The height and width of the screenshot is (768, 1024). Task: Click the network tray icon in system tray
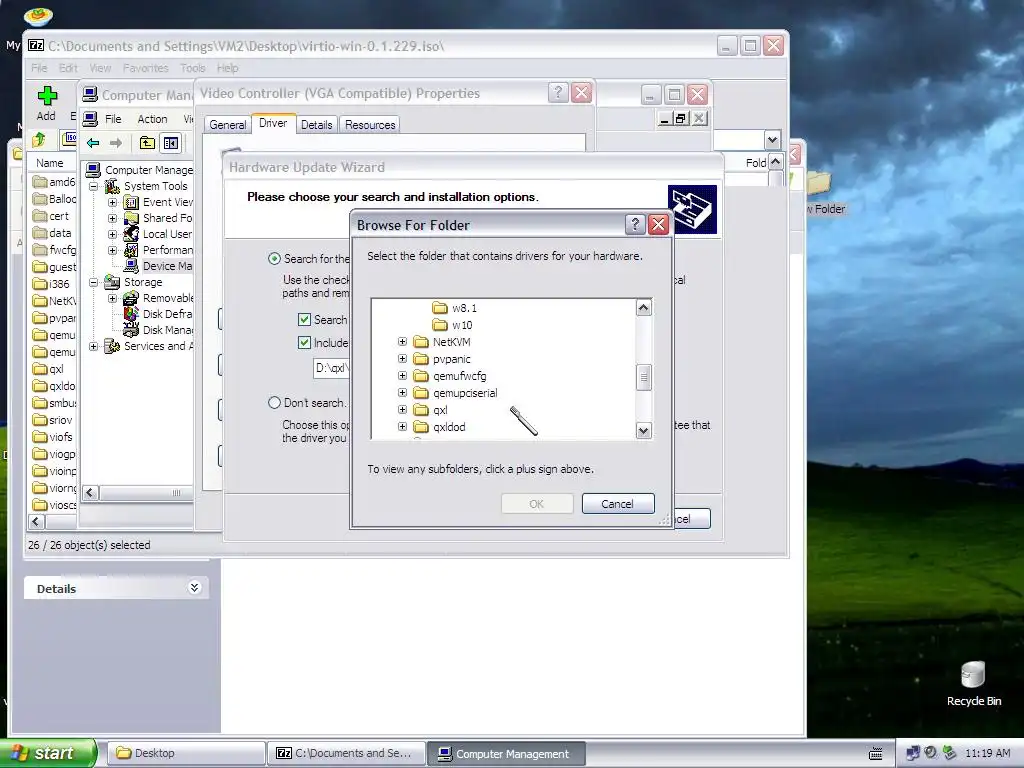pos(913,753)
